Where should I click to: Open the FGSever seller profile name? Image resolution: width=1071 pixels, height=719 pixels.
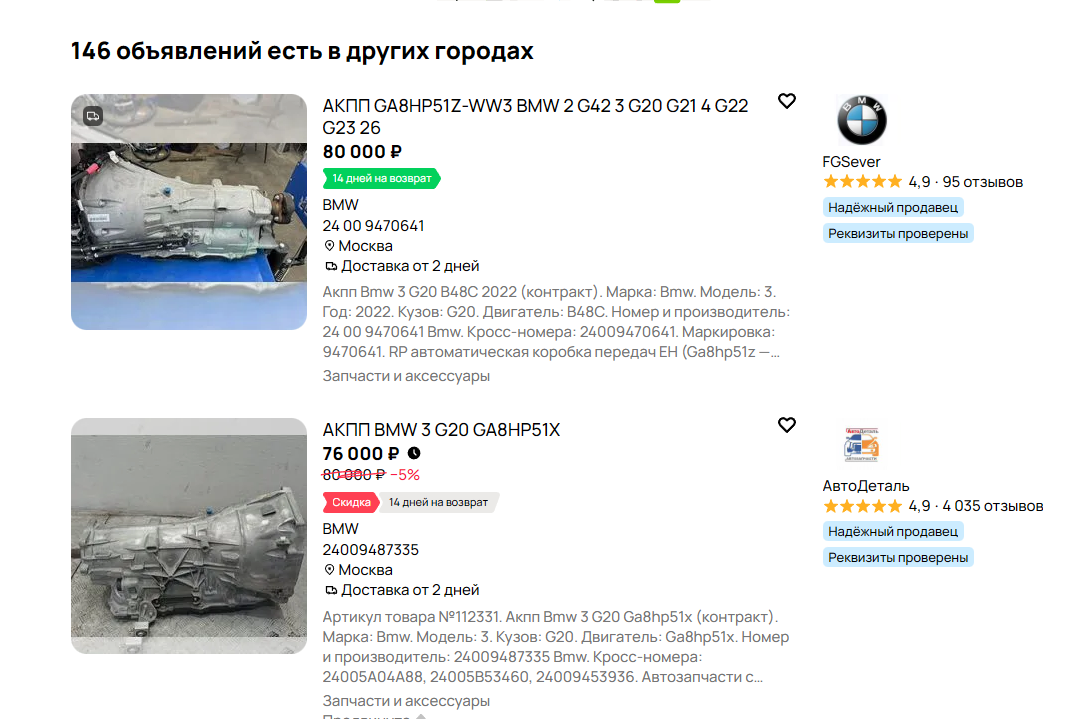click(x=851, y=162)
